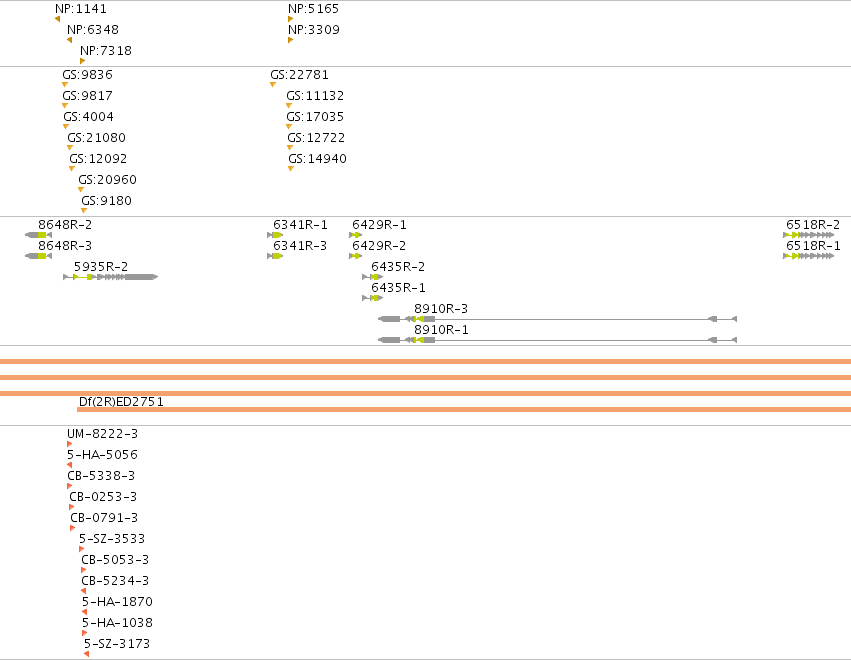Select the Df(2R)ED2751 deficiency label
Screen dimensions: 851x660
coord(121,402)
